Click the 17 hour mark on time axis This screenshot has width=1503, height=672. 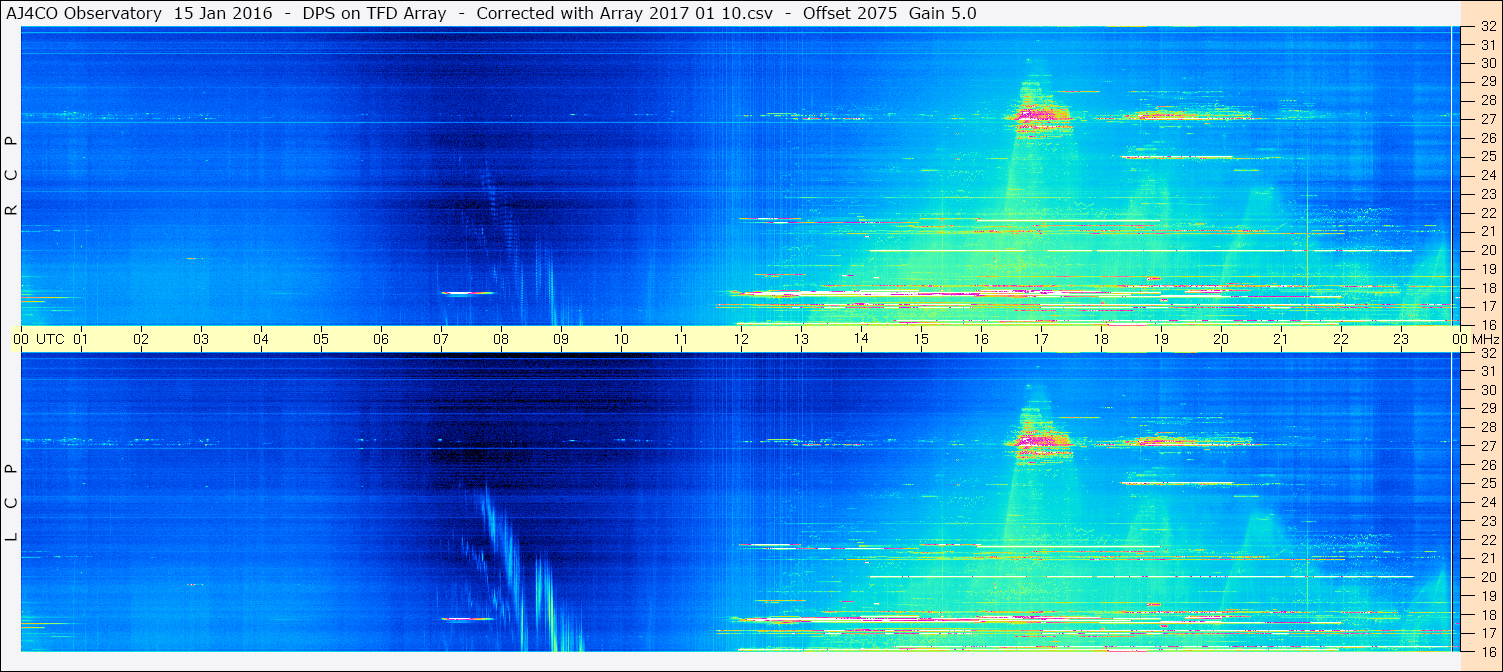click(x=1041, y=339)
